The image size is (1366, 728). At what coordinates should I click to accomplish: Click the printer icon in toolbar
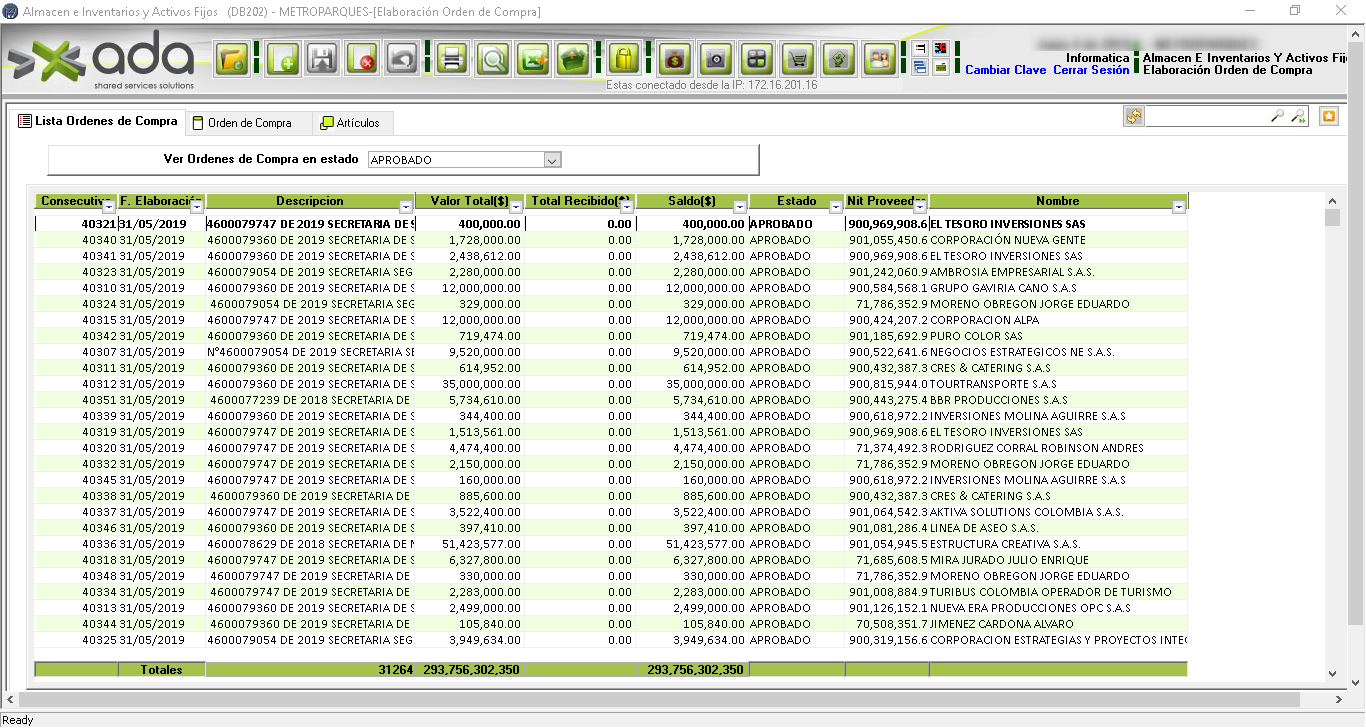[452, 60]
